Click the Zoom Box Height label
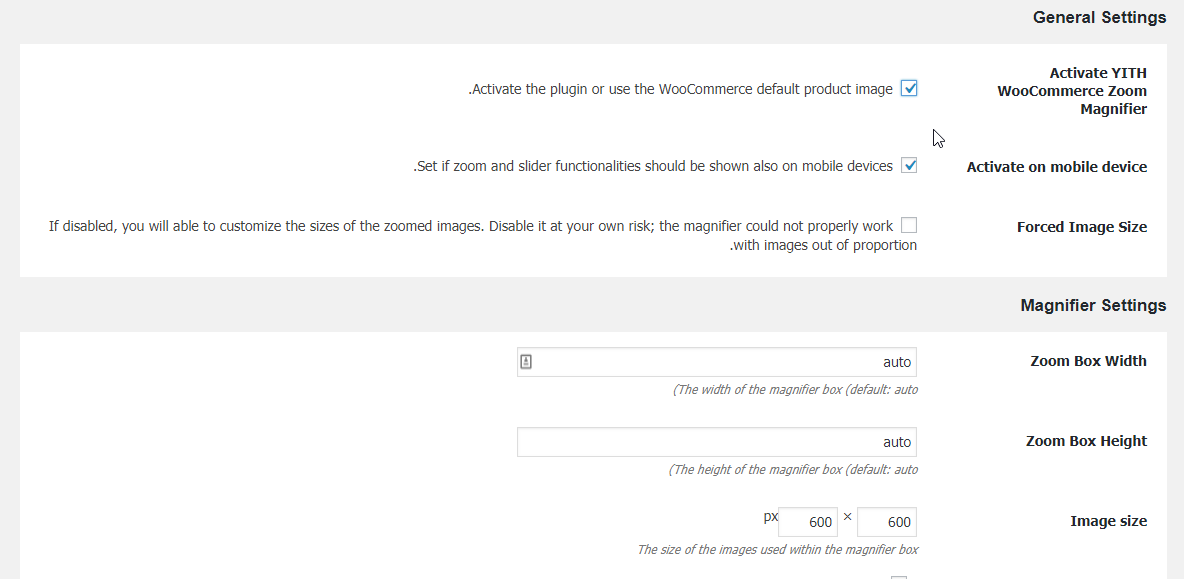Viewport: 1184px width, 579px height. tap(1086, 442)
